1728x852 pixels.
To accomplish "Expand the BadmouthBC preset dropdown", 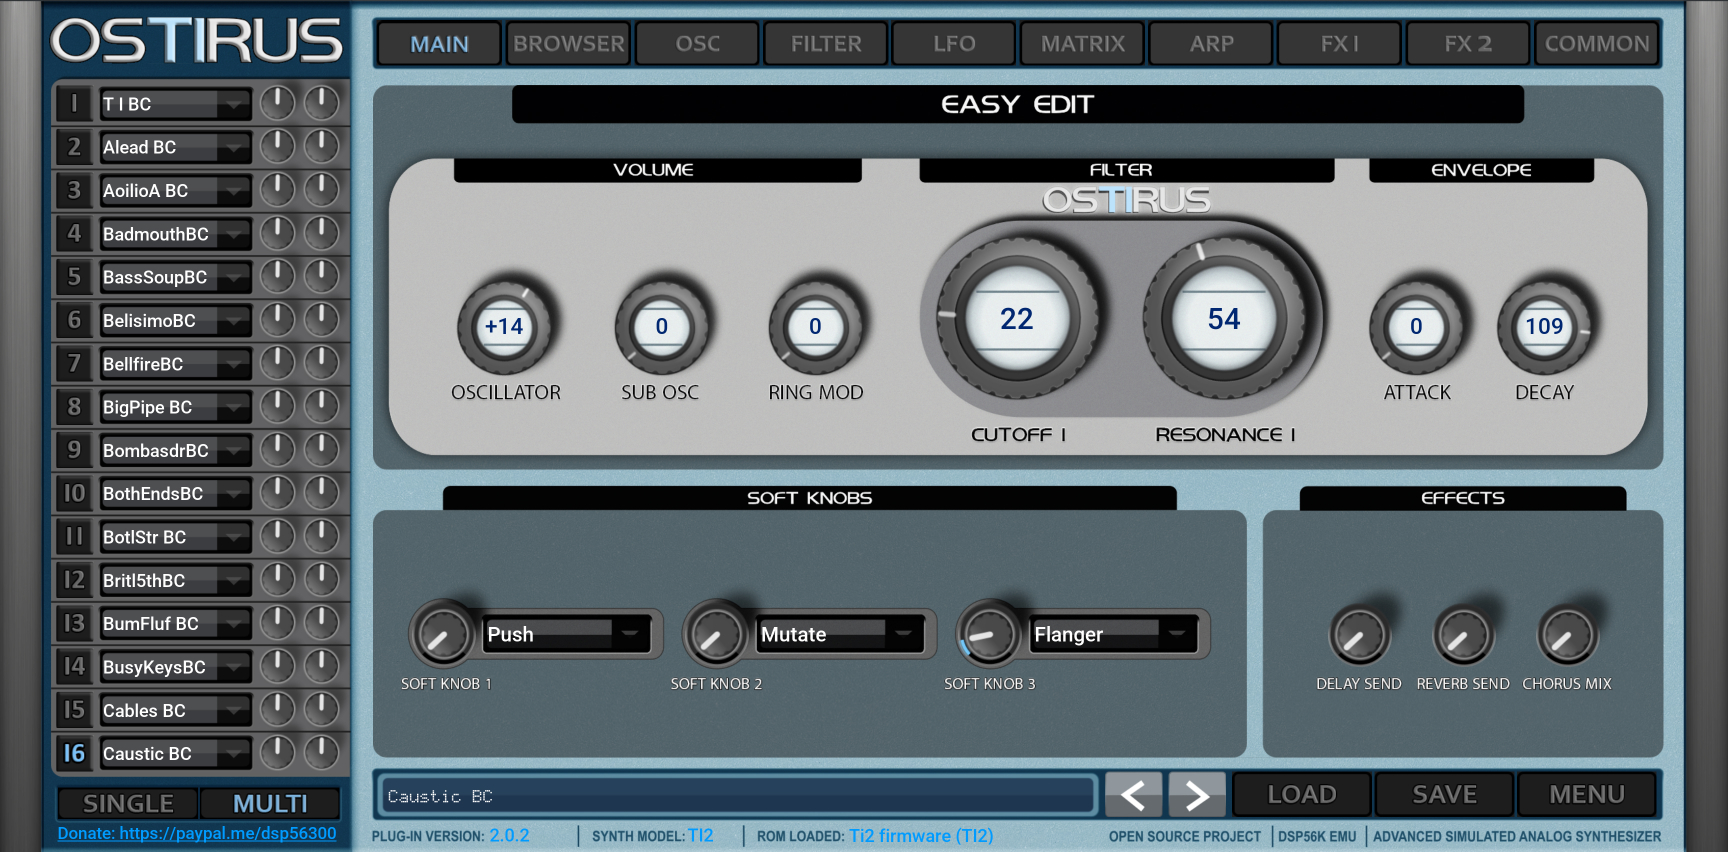I will [x=234, y=234].
